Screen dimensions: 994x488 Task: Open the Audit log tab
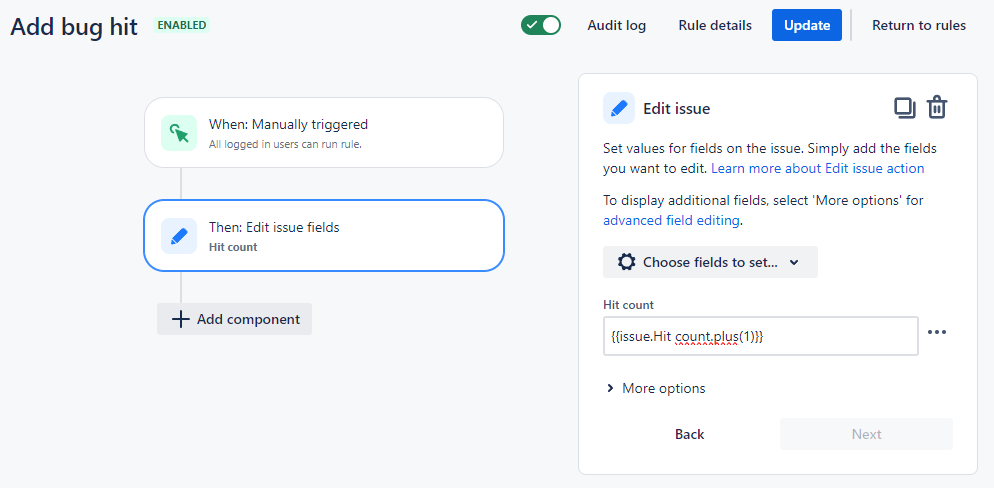point(616,25)
